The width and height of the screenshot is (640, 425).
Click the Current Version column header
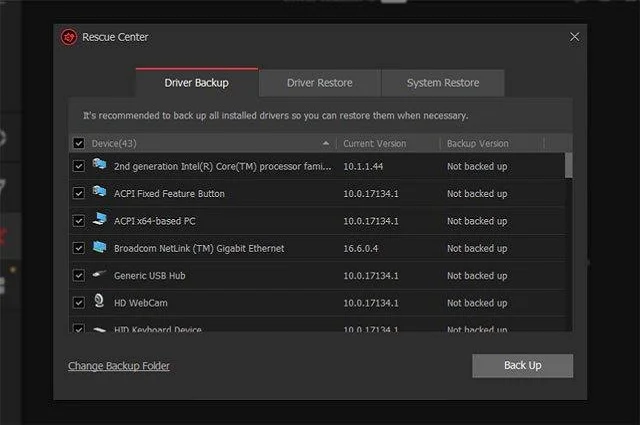375,143
